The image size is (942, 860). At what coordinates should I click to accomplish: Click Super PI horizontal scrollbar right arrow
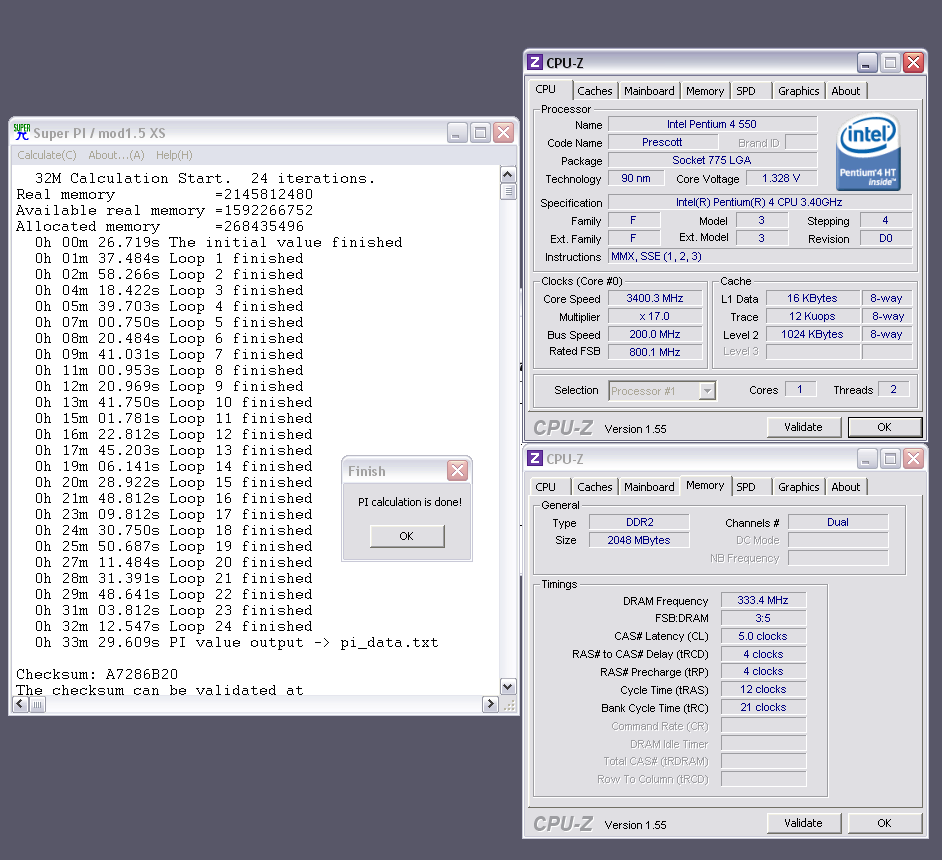pyautogui.click(x=490, y=704)
